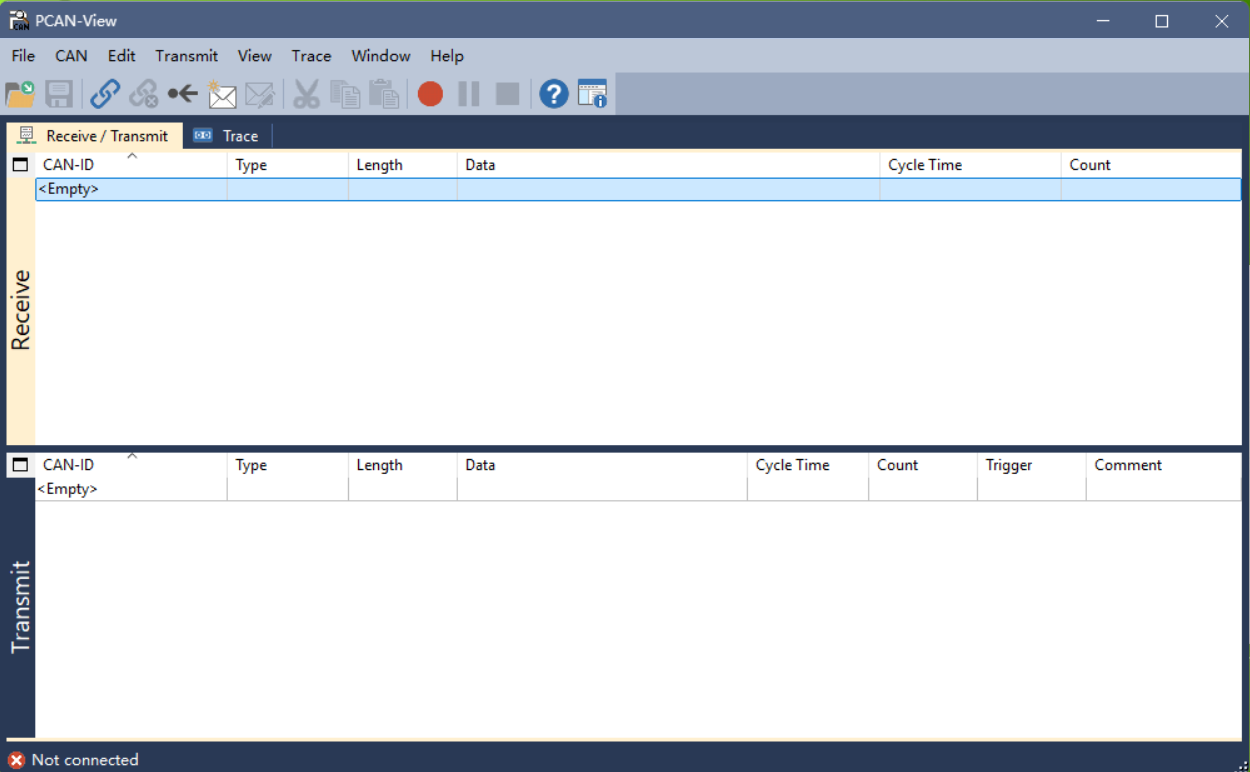Viewport: 1250px width, 772px height.
Task: Click the Receive pane maximize icon
Action: [x=20, y=165]
